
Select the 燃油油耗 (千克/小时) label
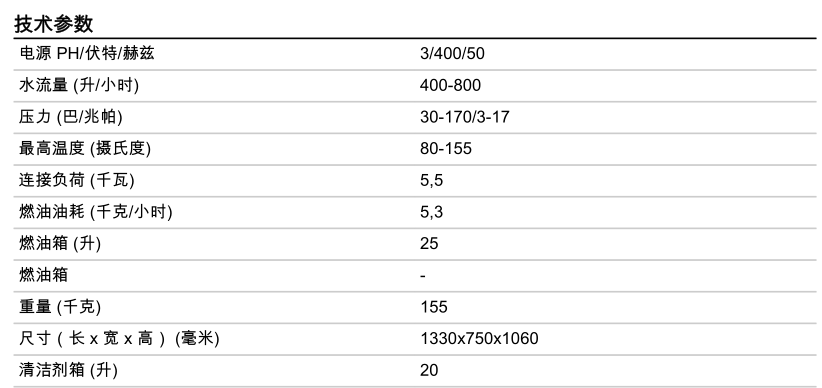[x=96, y=212]
